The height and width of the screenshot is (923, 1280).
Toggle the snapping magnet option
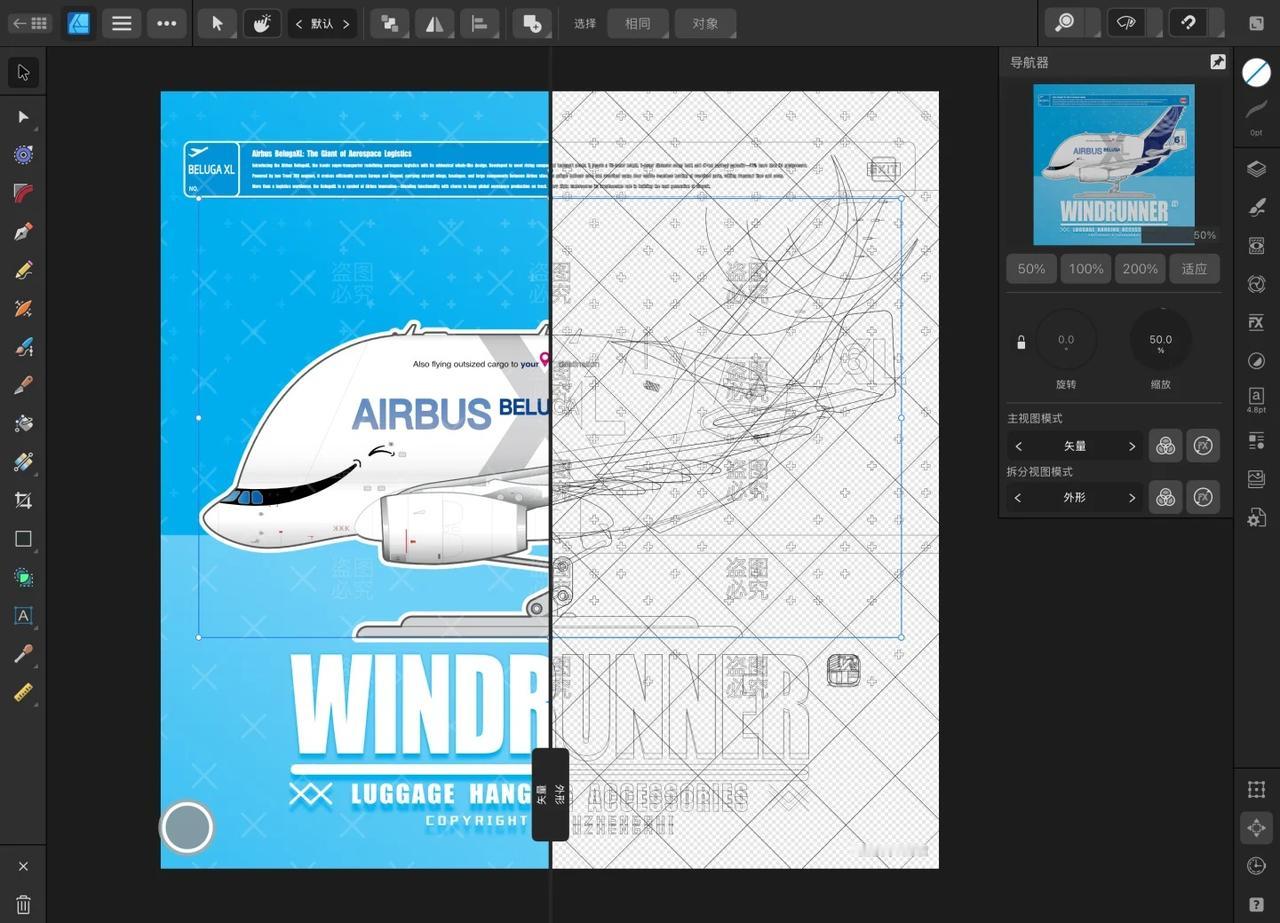1188,23
